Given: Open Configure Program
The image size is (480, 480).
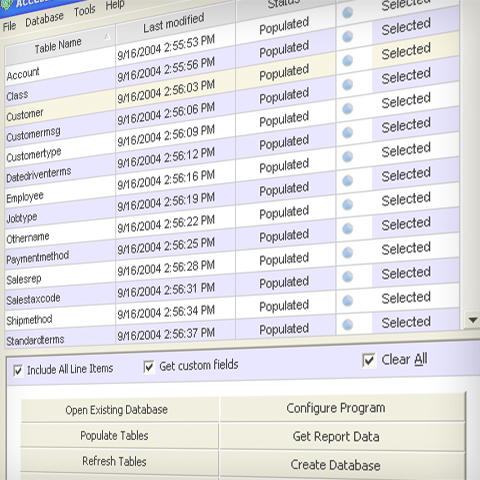Looking at the screenshot, I should pos(342,408).
